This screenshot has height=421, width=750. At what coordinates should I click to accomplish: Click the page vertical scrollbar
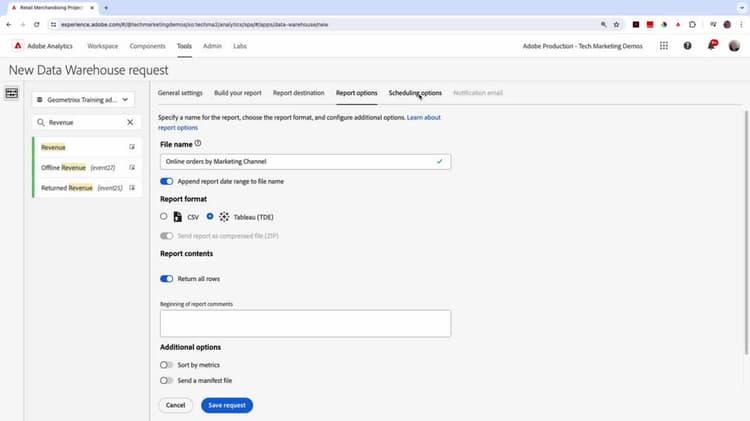pyautogui.click(x=746, y=233)
